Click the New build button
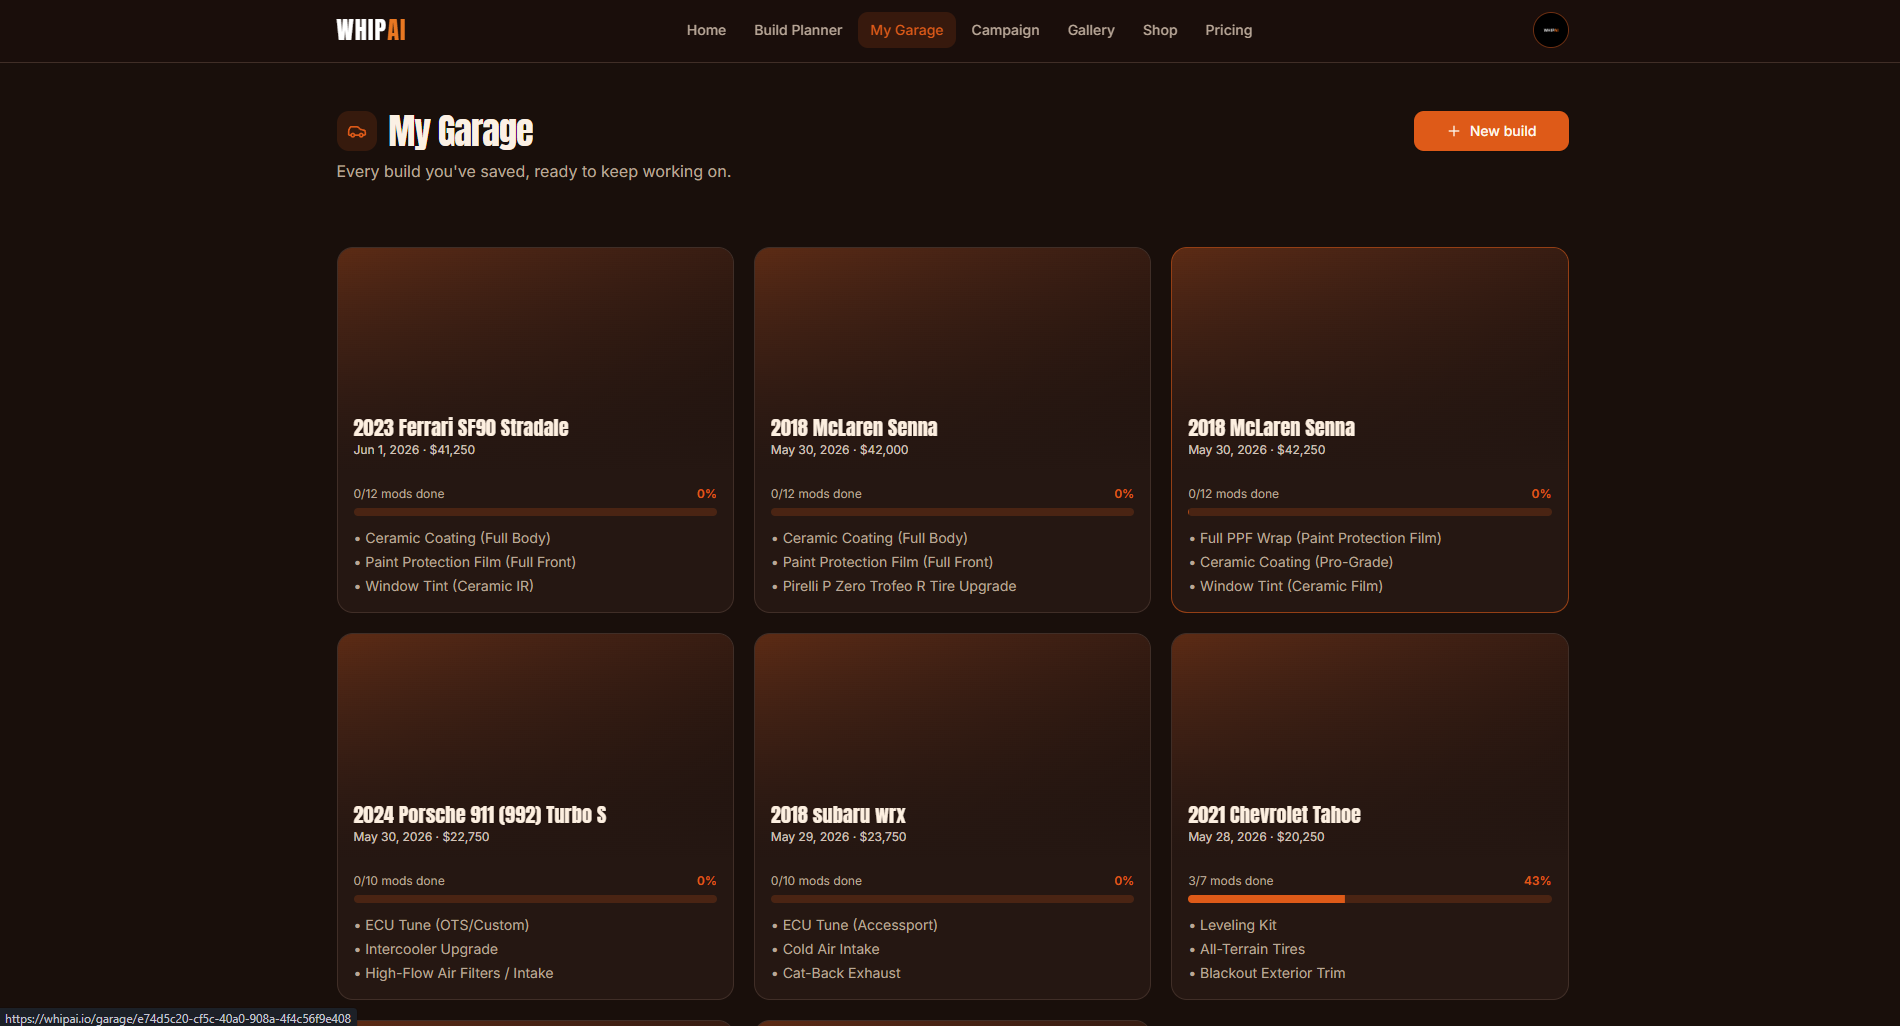The width and height of the screenshot is (1900, 1026). [1491, 131]
